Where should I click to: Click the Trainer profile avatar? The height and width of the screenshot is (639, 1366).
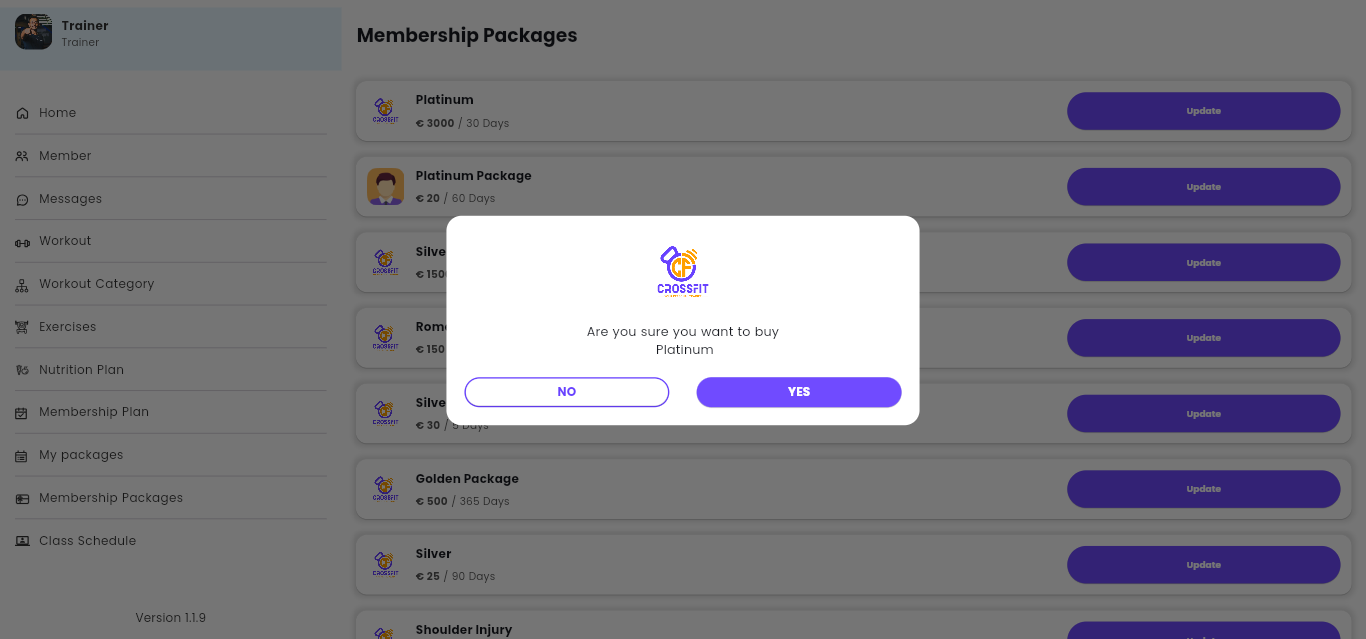[x=33, y=32]
